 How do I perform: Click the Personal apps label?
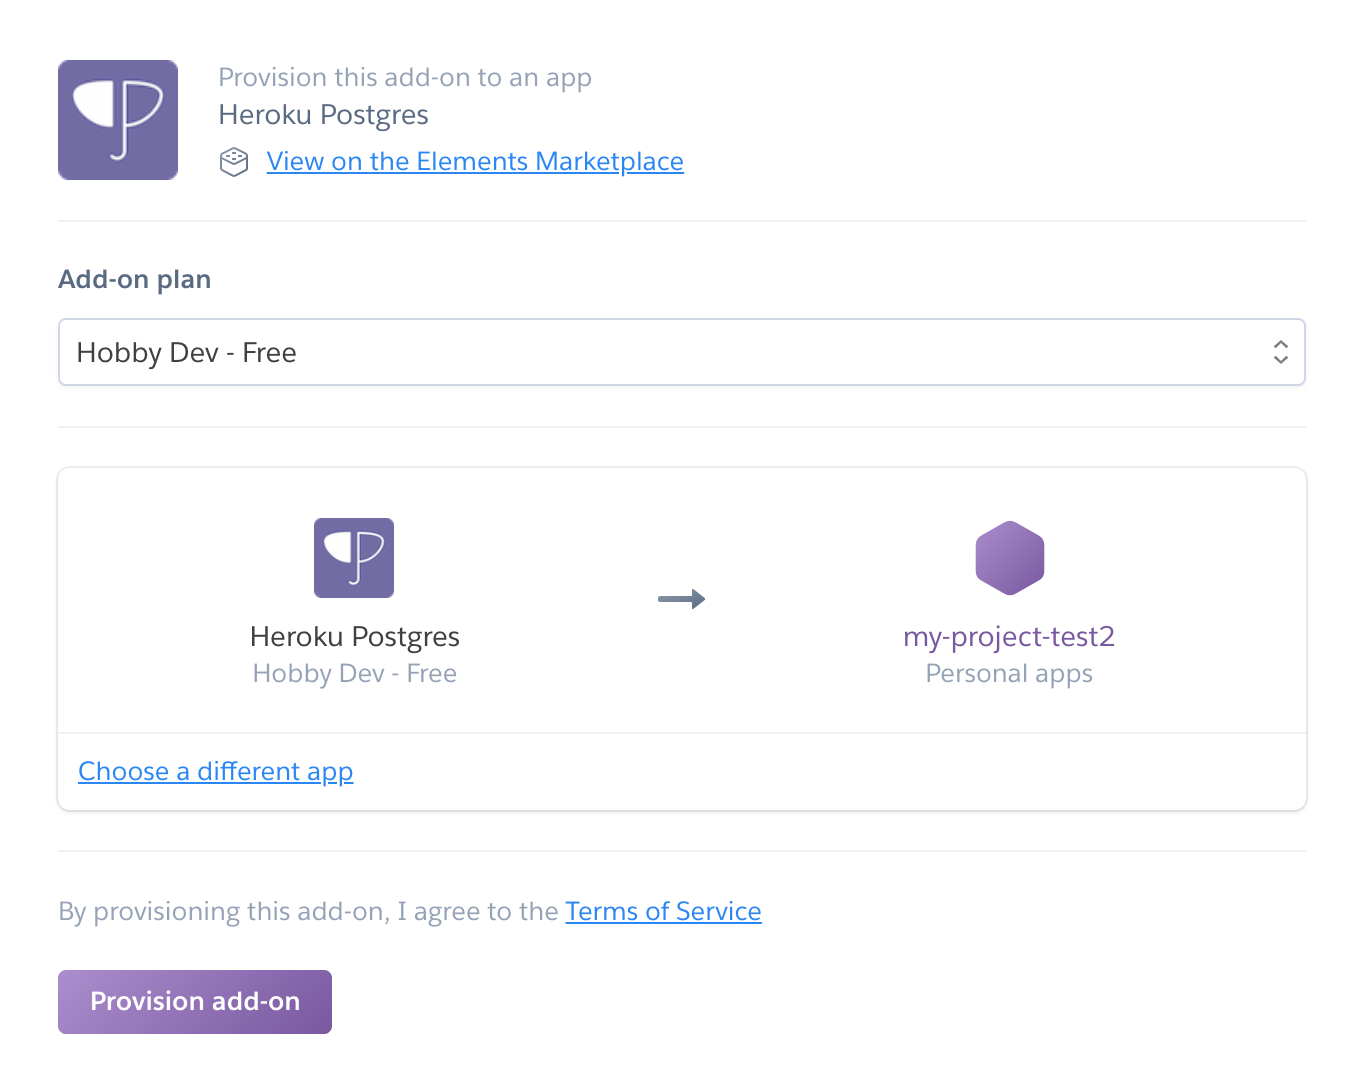pyautogui.click(x=1009, y=674)
